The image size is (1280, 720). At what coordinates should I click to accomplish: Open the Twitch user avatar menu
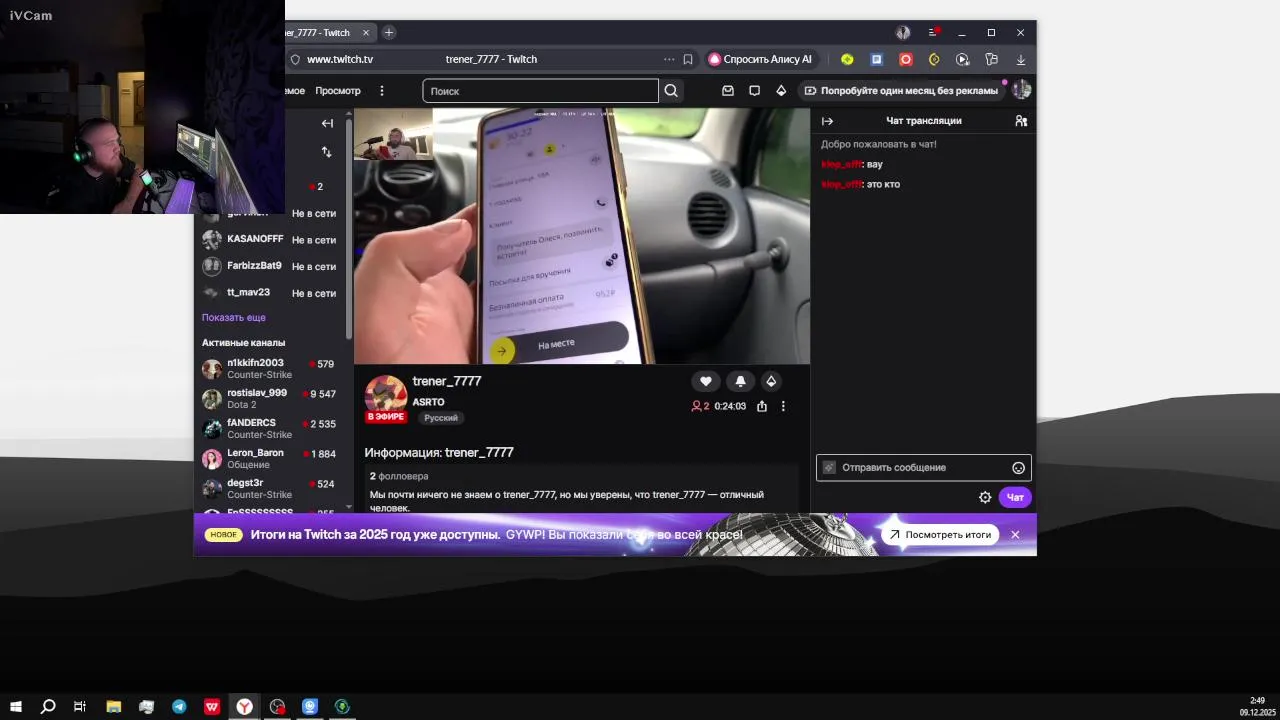pyautogui.click(x=1021, y=90)
